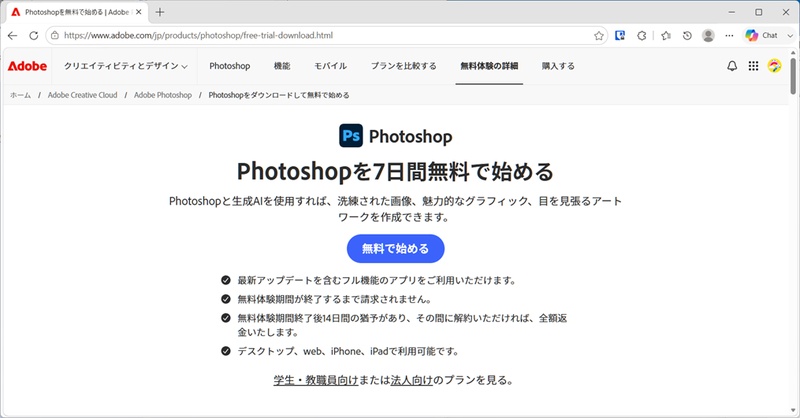Add page to favorites with star icon

598,36
